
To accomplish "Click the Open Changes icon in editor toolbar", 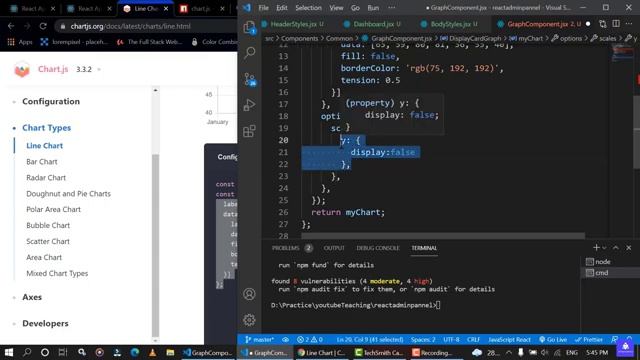I will point(603,24).
